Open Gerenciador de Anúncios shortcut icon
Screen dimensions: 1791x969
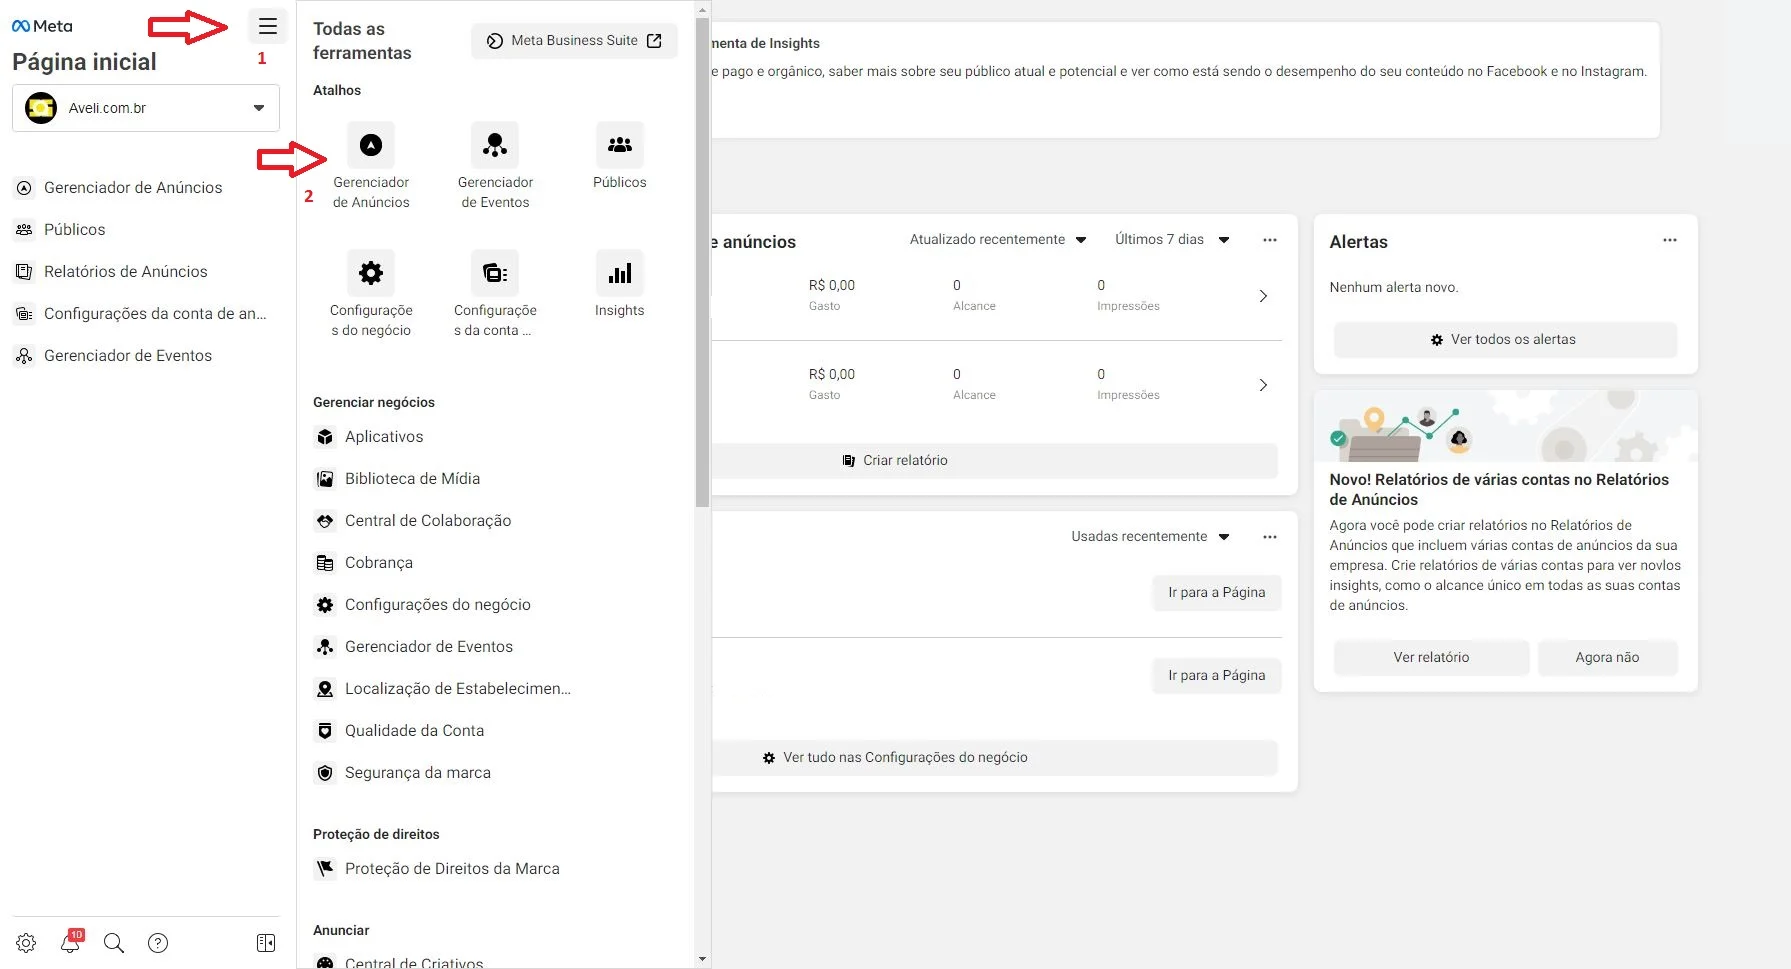pos(371,145)
